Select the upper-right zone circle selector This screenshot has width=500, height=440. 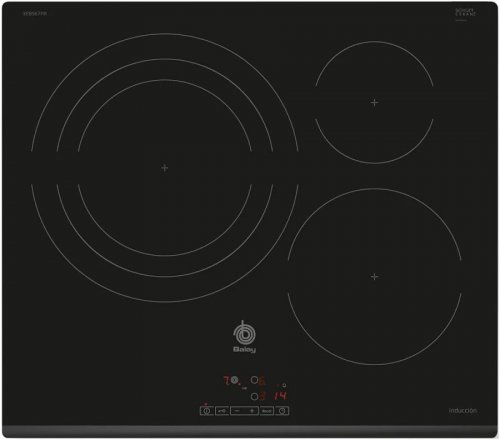pyautogui.click(x=254, y=380)
